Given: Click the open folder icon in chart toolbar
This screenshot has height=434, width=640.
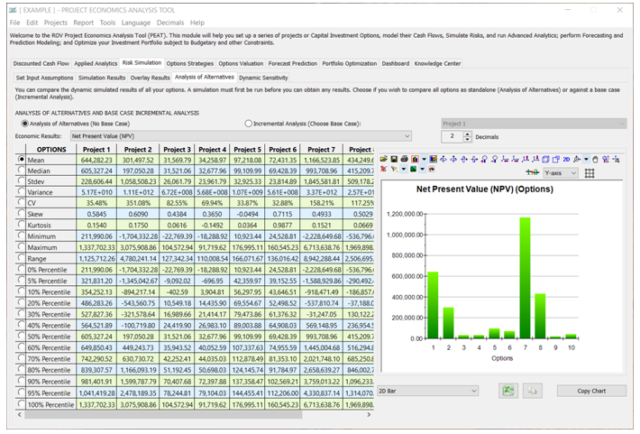Looking at the screenshot, I should click(x=384, y=159).
